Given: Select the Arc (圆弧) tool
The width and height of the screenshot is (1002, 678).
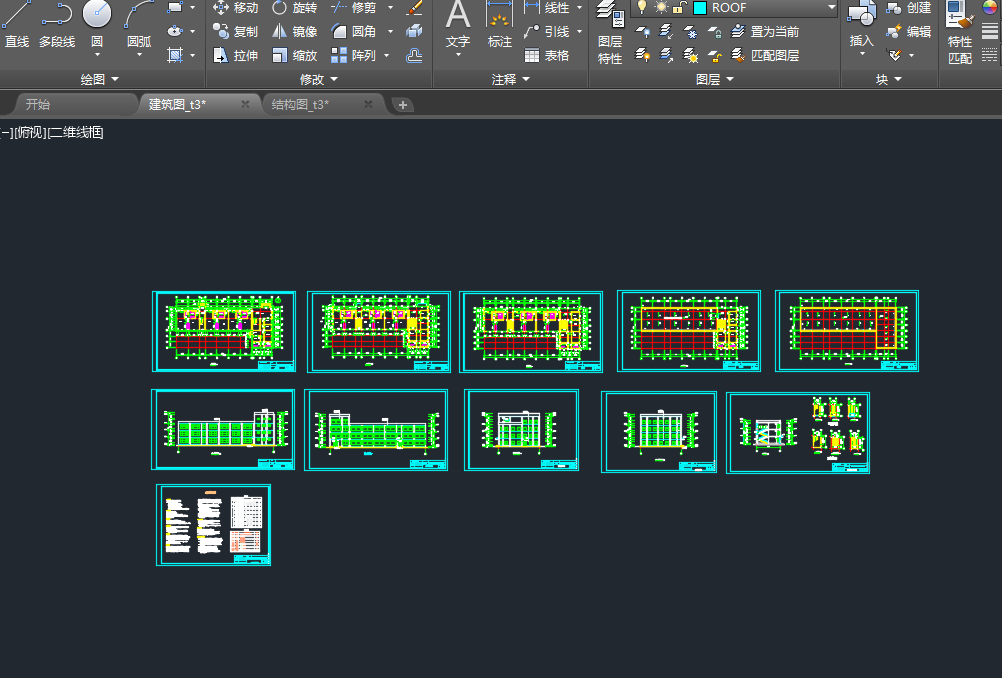Looking at the screenshot, I should coord(139,23).
